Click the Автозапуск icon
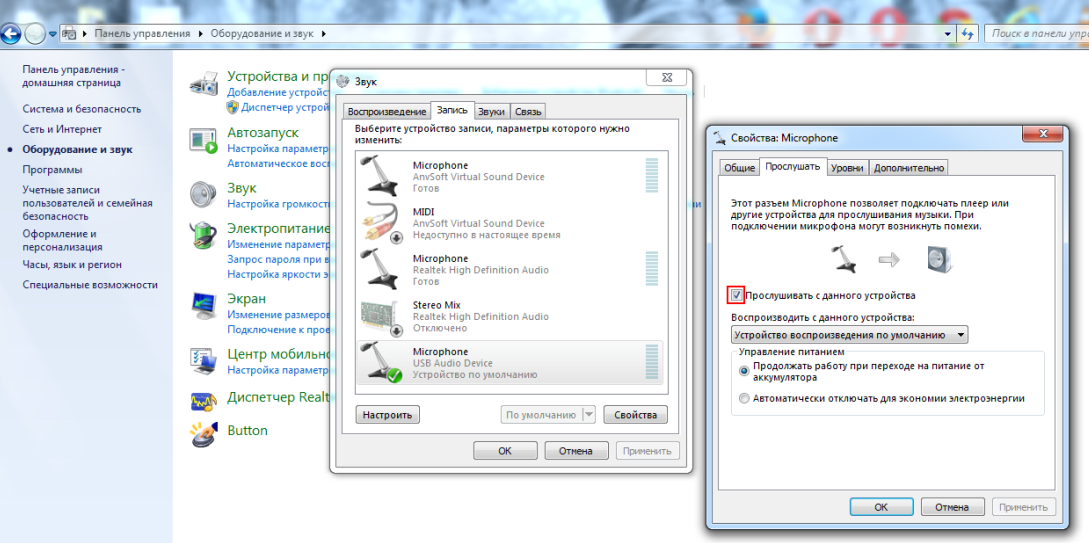This screenshot has height=543, width=1089. pyautogui.click(x=203, y=140)
